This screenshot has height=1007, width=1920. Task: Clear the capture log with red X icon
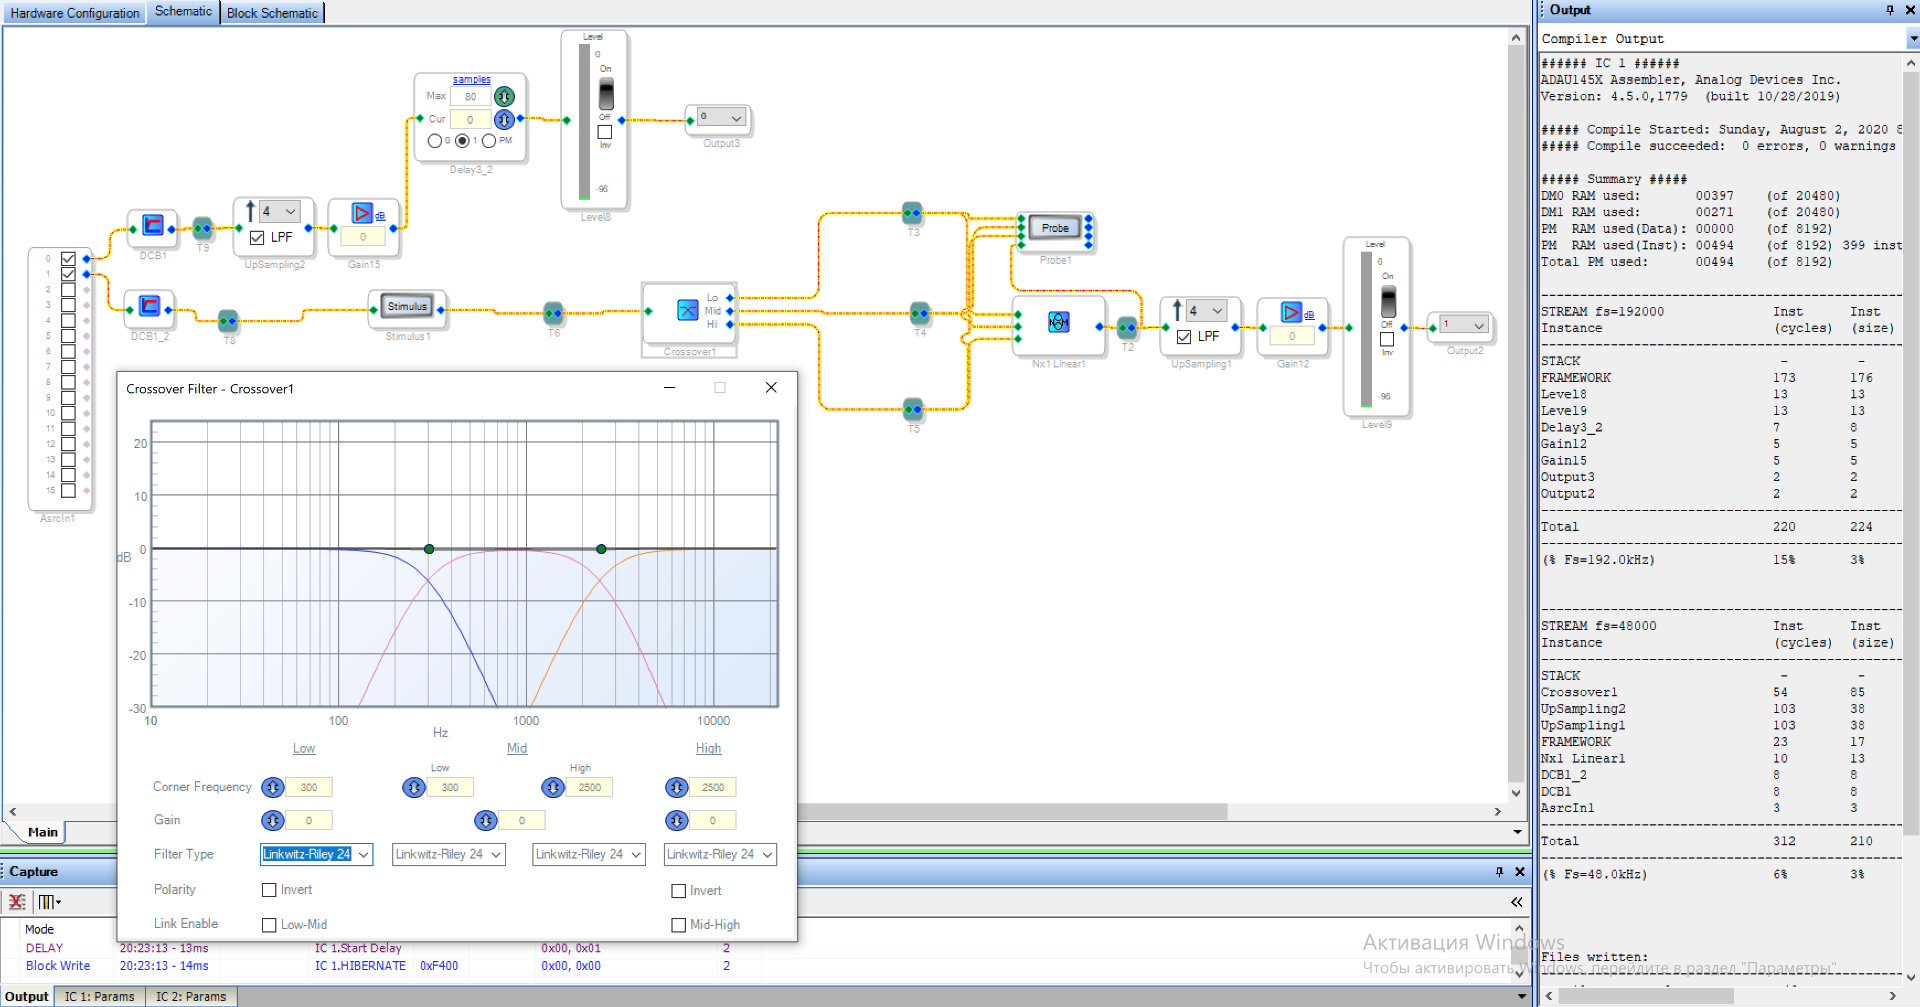[x=17, y=902]
